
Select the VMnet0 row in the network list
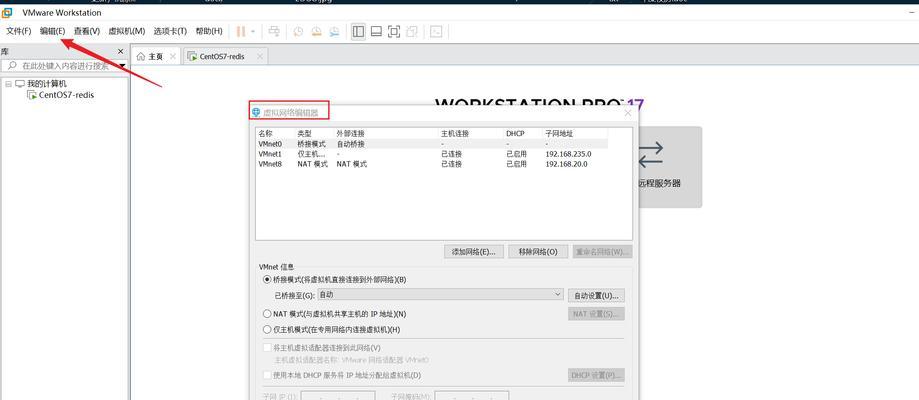(x=432, y=144)
